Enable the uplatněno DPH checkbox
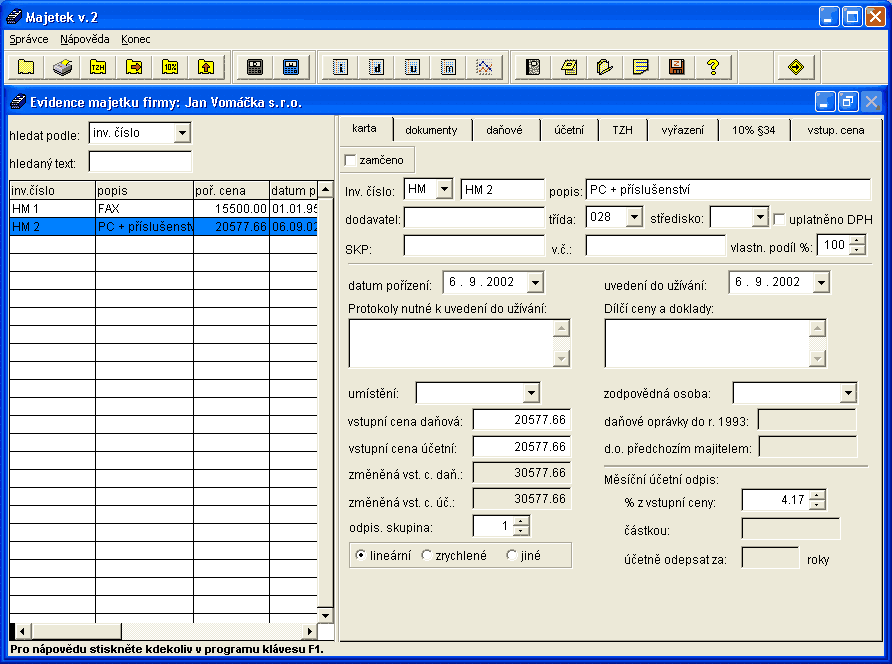This screenshot has height=664, width=892. tap(780, 219)
